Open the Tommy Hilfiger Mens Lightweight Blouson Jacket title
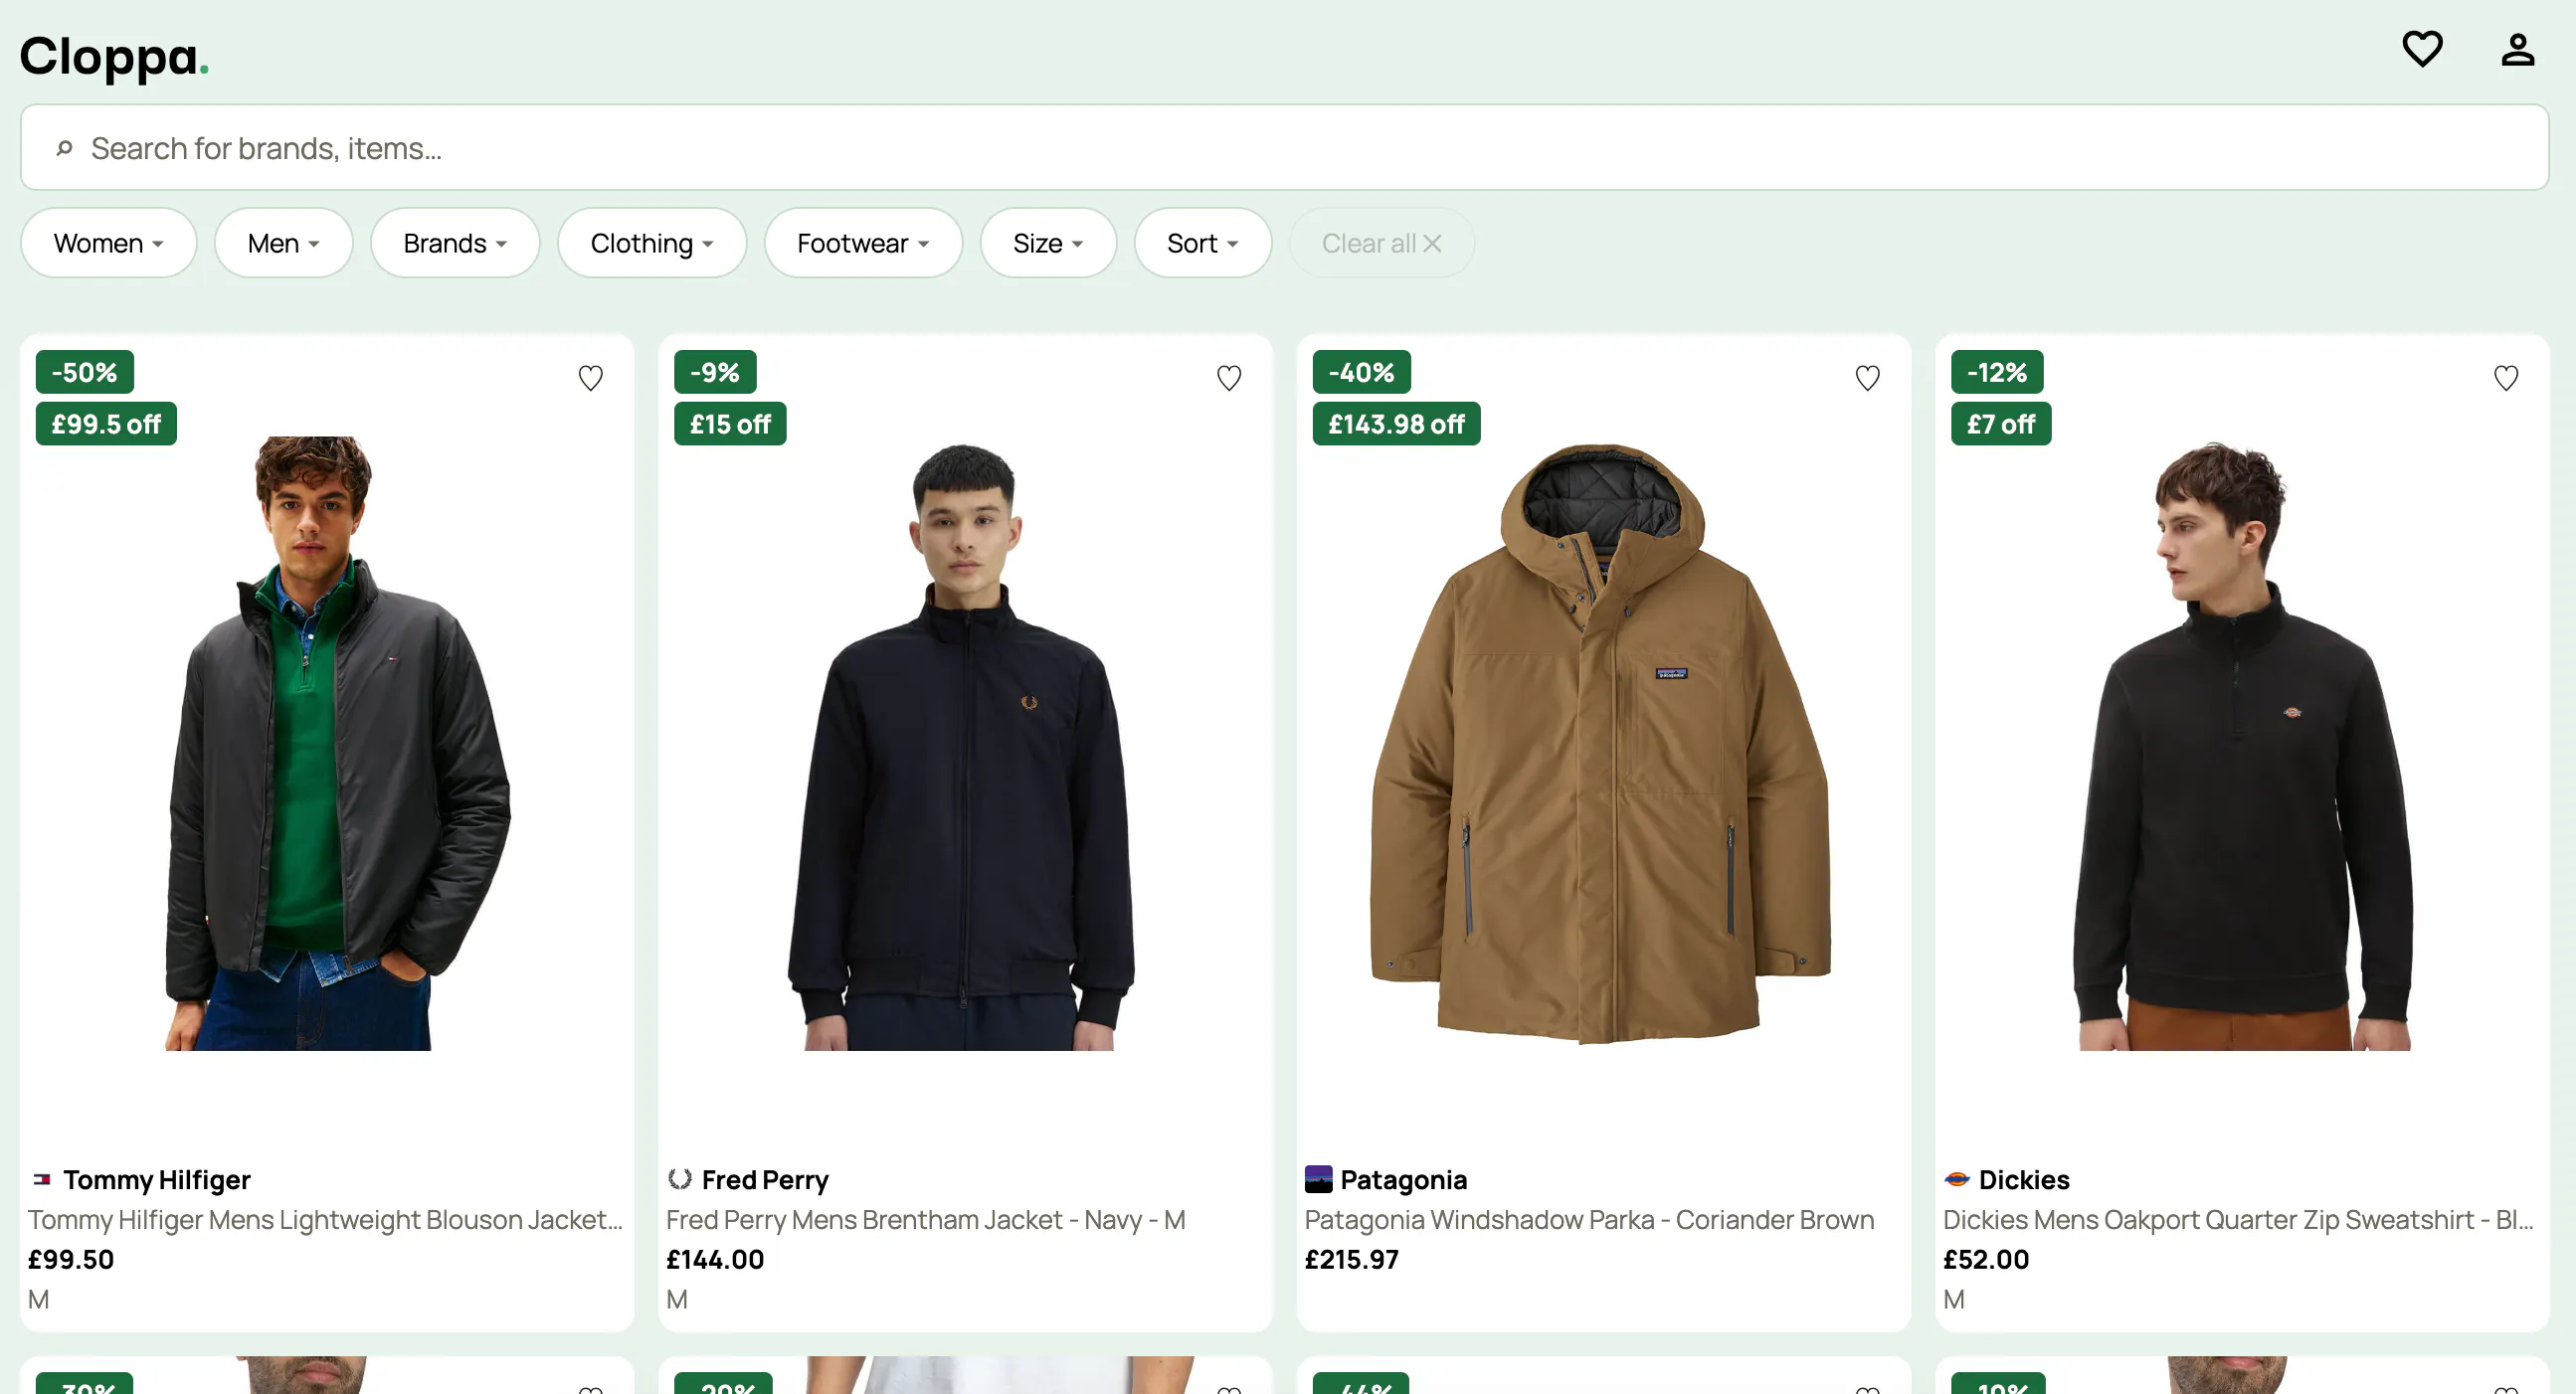This screenshot has width=2576, height=1394. (325, 1220)
